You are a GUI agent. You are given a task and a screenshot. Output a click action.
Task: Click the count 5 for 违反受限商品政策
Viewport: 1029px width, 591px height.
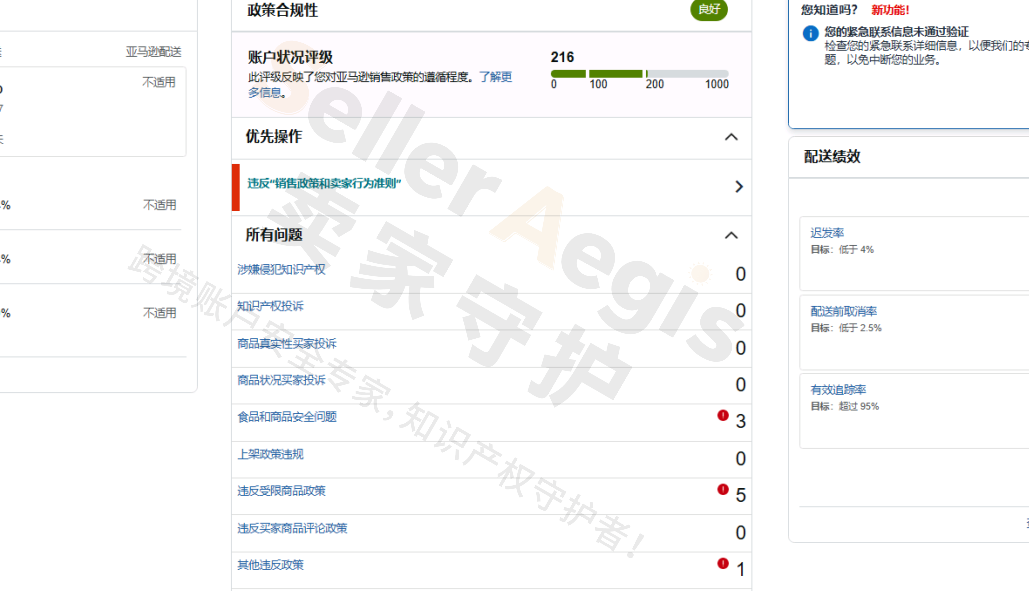point(740,495)
